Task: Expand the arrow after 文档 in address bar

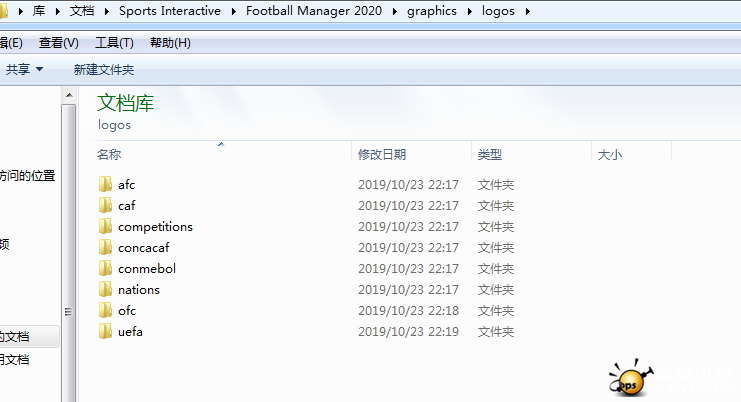Action: [107, 11]
